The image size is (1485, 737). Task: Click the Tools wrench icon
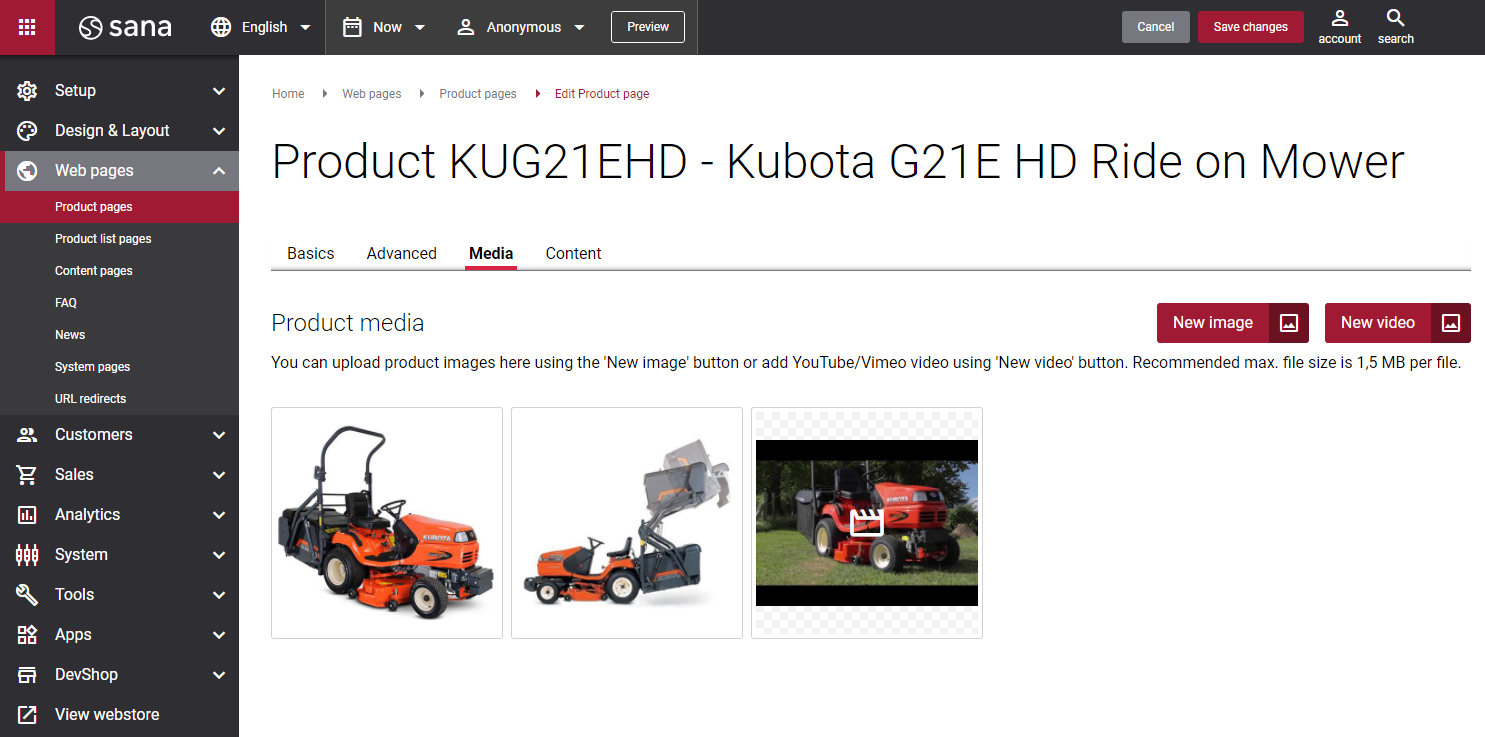tap(27, 595)
